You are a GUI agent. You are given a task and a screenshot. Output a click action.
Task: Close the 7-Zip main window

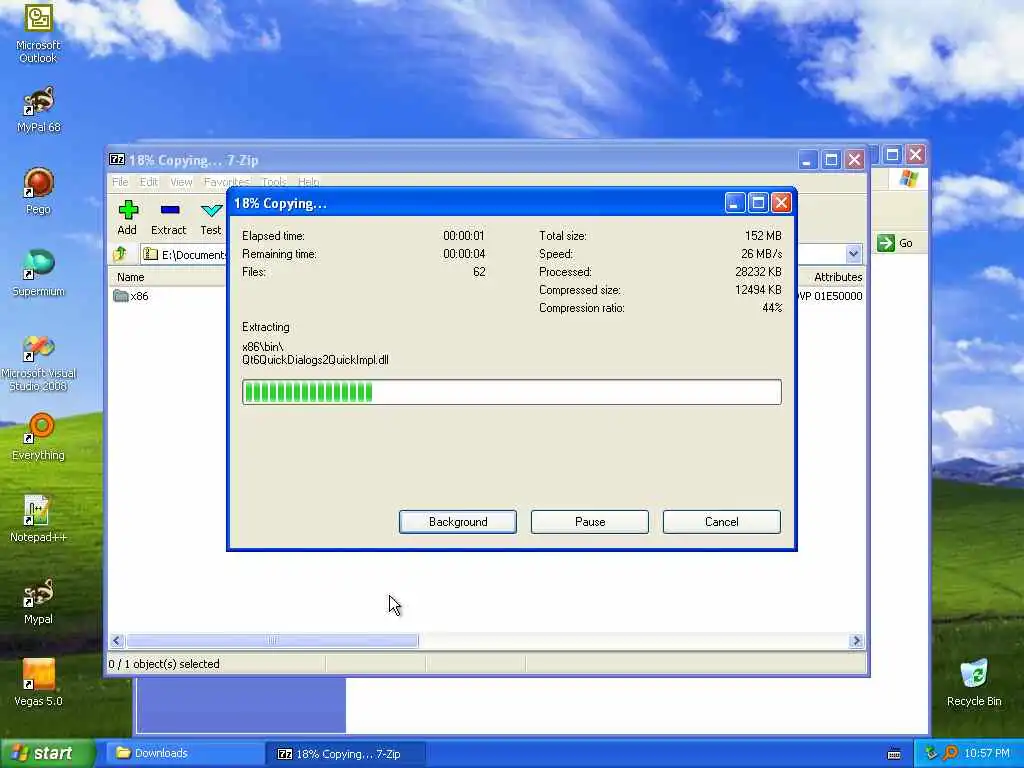(x=854, y=159)
